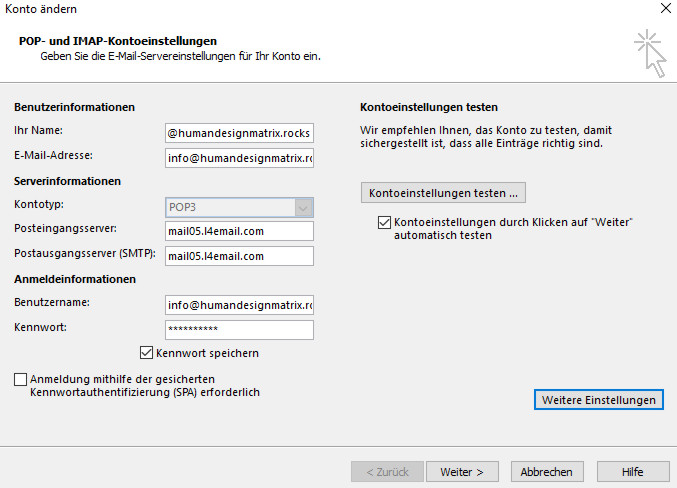Enable the SPA secure password authentication checkbox
Viewport: 677px width, 488px height.
pyautogui.click(x=22, y=380)
